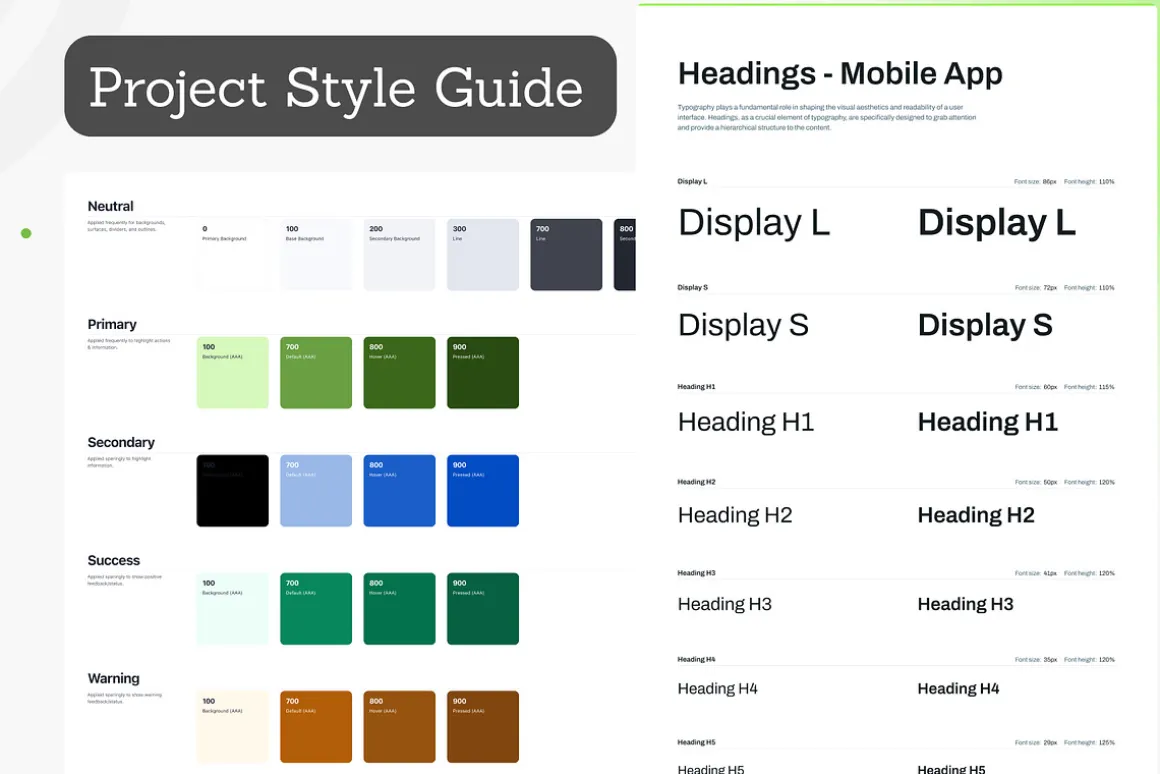Click the "Project Style Guide" title banner
The width and height of the screenshot is (1160, 774).
340,86
